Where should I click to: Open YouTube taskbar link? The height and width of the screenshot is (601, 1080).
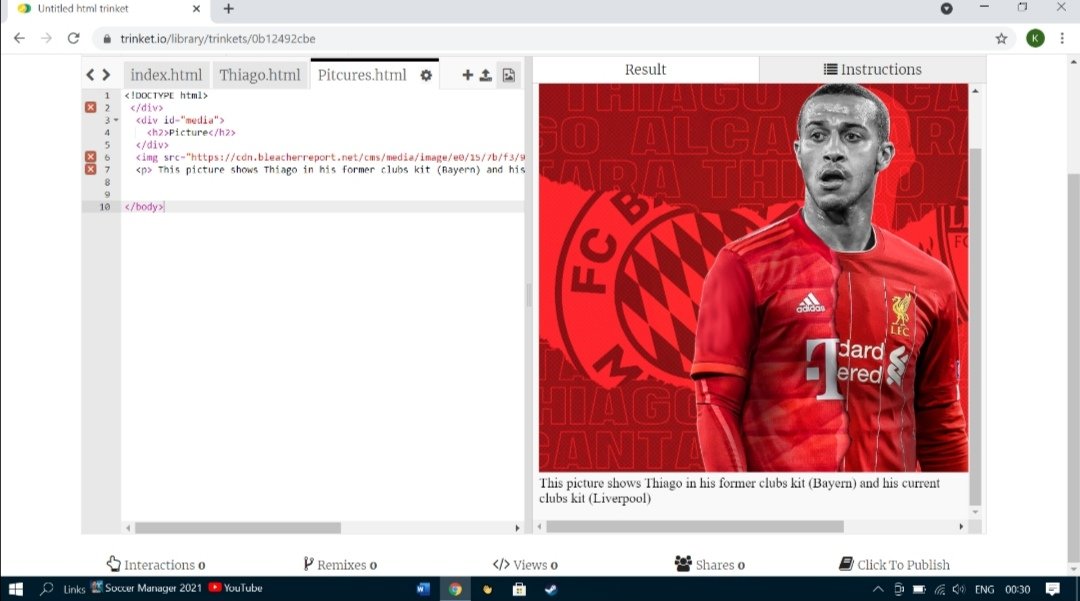pos(236,588)
